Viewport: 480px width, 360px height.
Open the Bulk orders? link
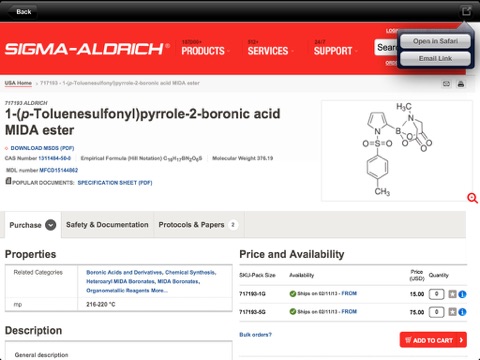coord(255,334)
